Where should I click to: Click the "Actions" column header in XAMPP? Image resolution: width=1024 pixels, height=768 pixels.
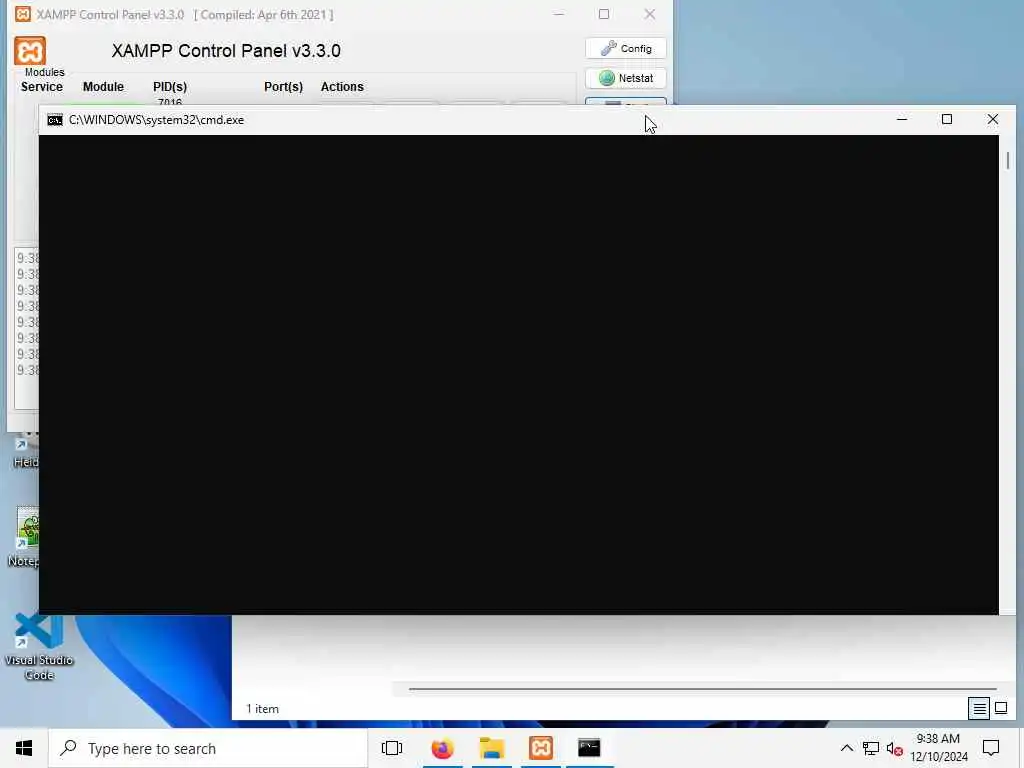pyautogui.click(x=342, y=87)
